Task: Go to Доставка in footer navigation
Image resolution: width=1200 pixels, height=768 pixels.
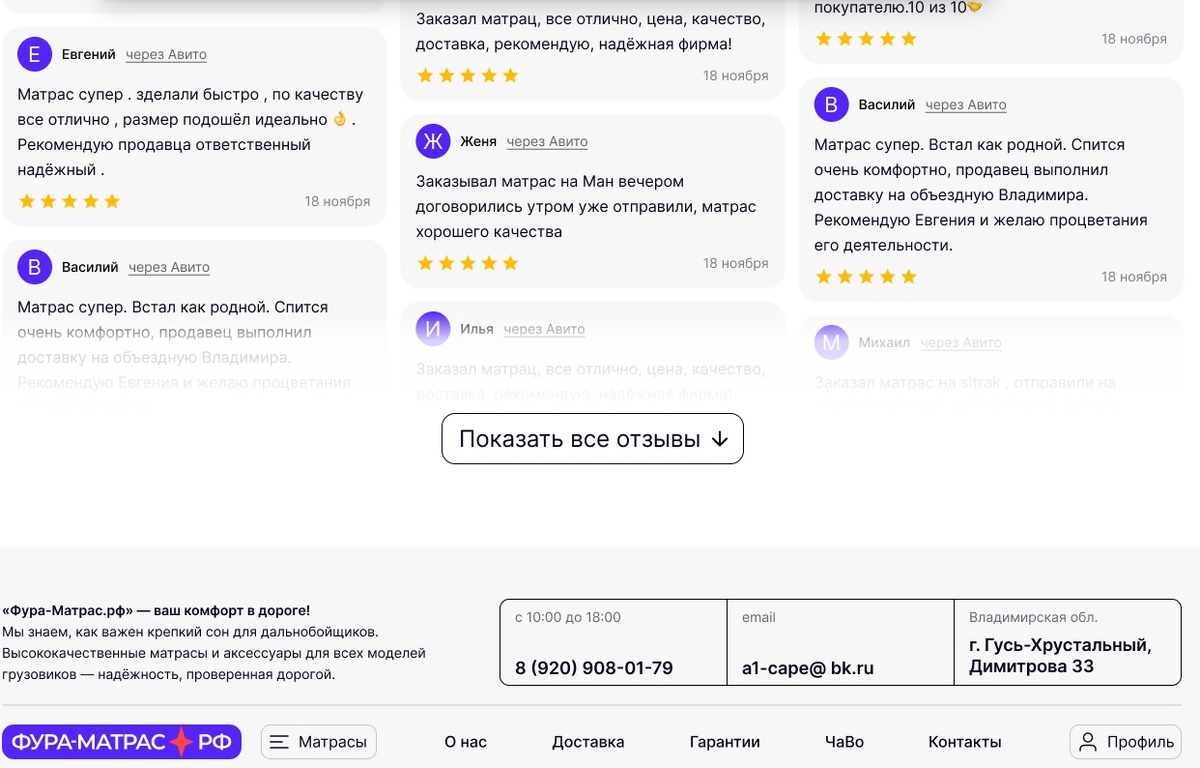Action: coord(588,742)
